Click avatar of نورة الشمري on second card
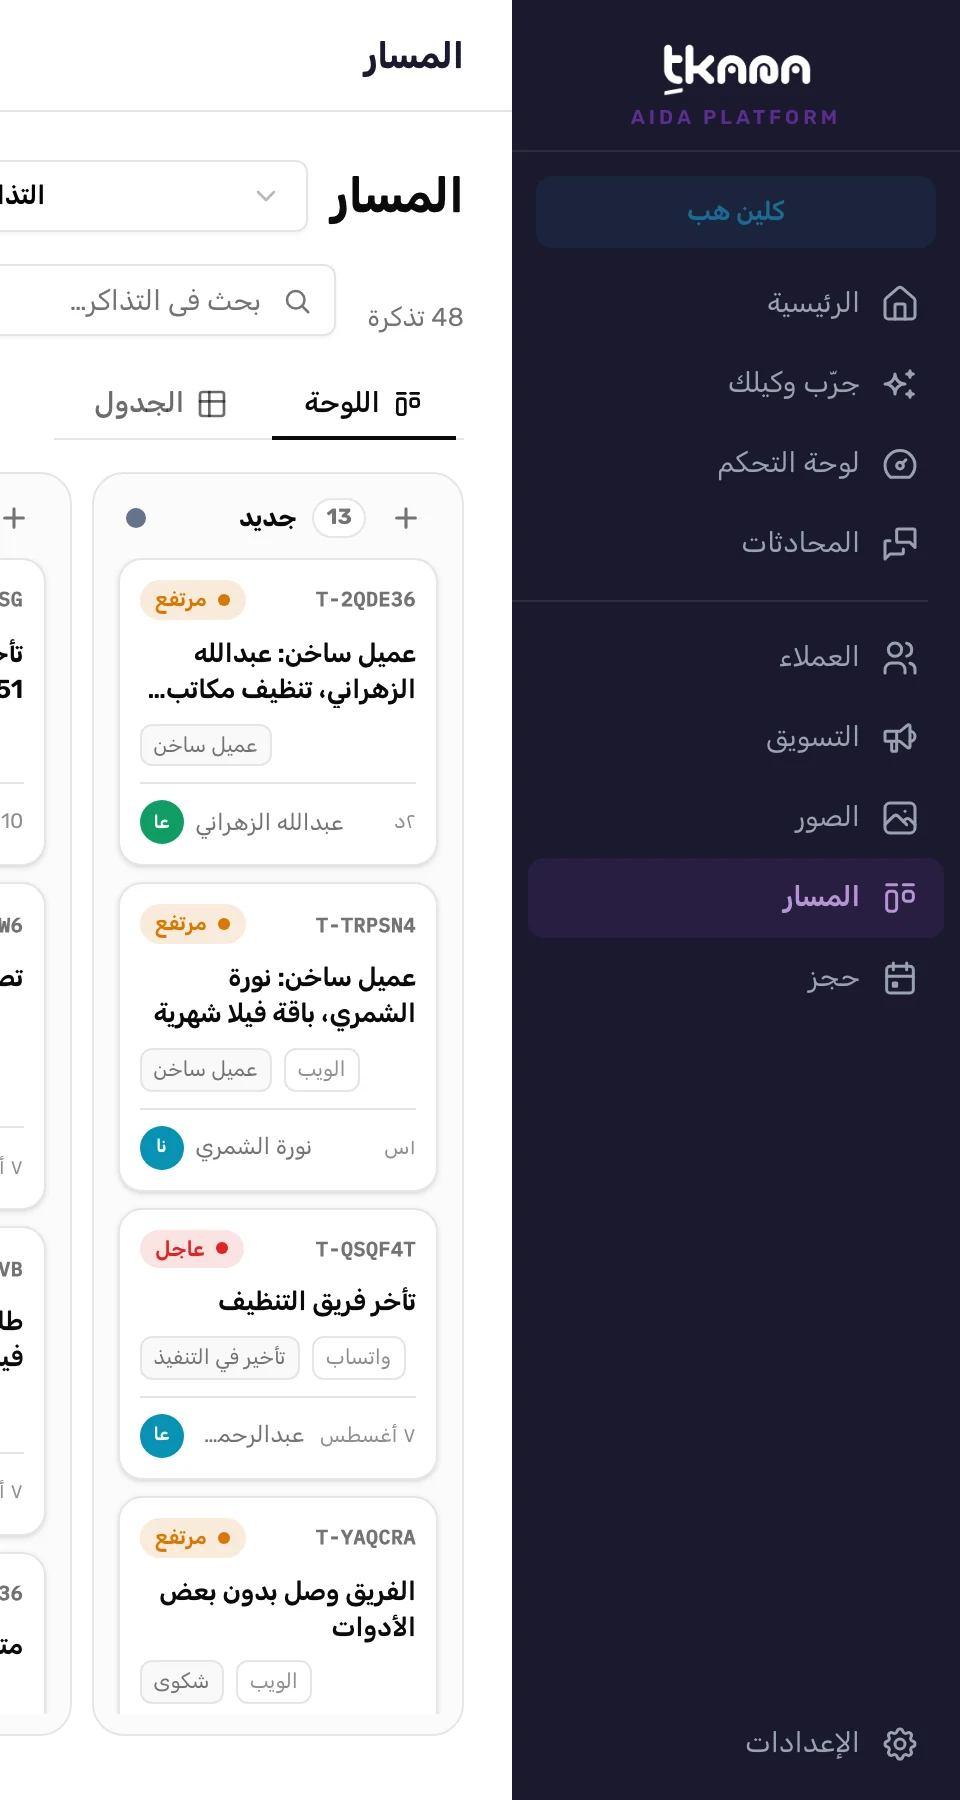The image size is (960, 1800). (162, 1147)
